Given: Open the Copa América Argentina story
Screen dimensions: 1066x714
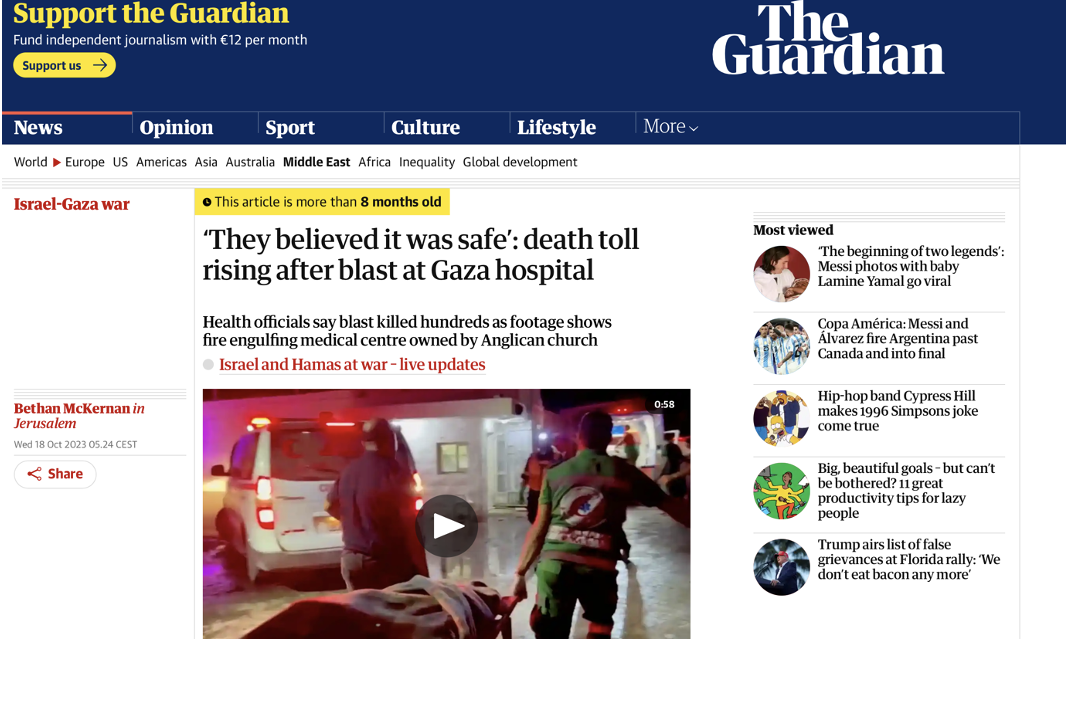Looking at the screenshot, I should click(x=897, y=339).
